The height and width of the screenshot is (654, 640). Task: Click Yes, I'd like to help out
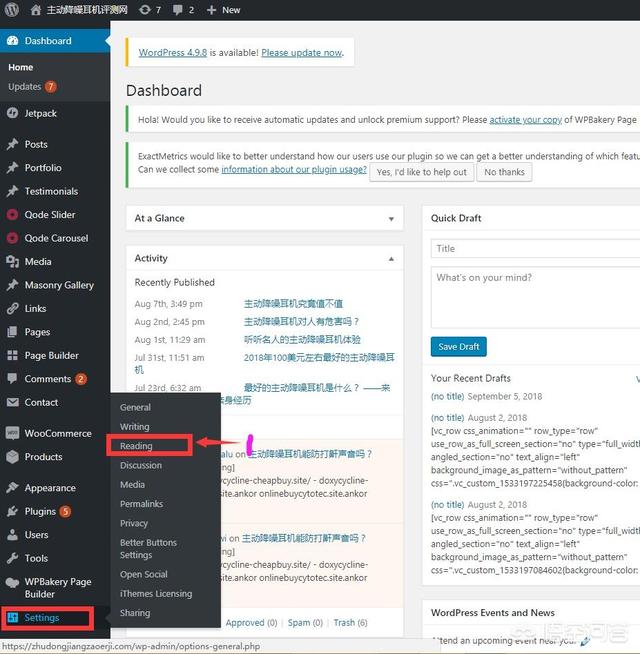421,172
